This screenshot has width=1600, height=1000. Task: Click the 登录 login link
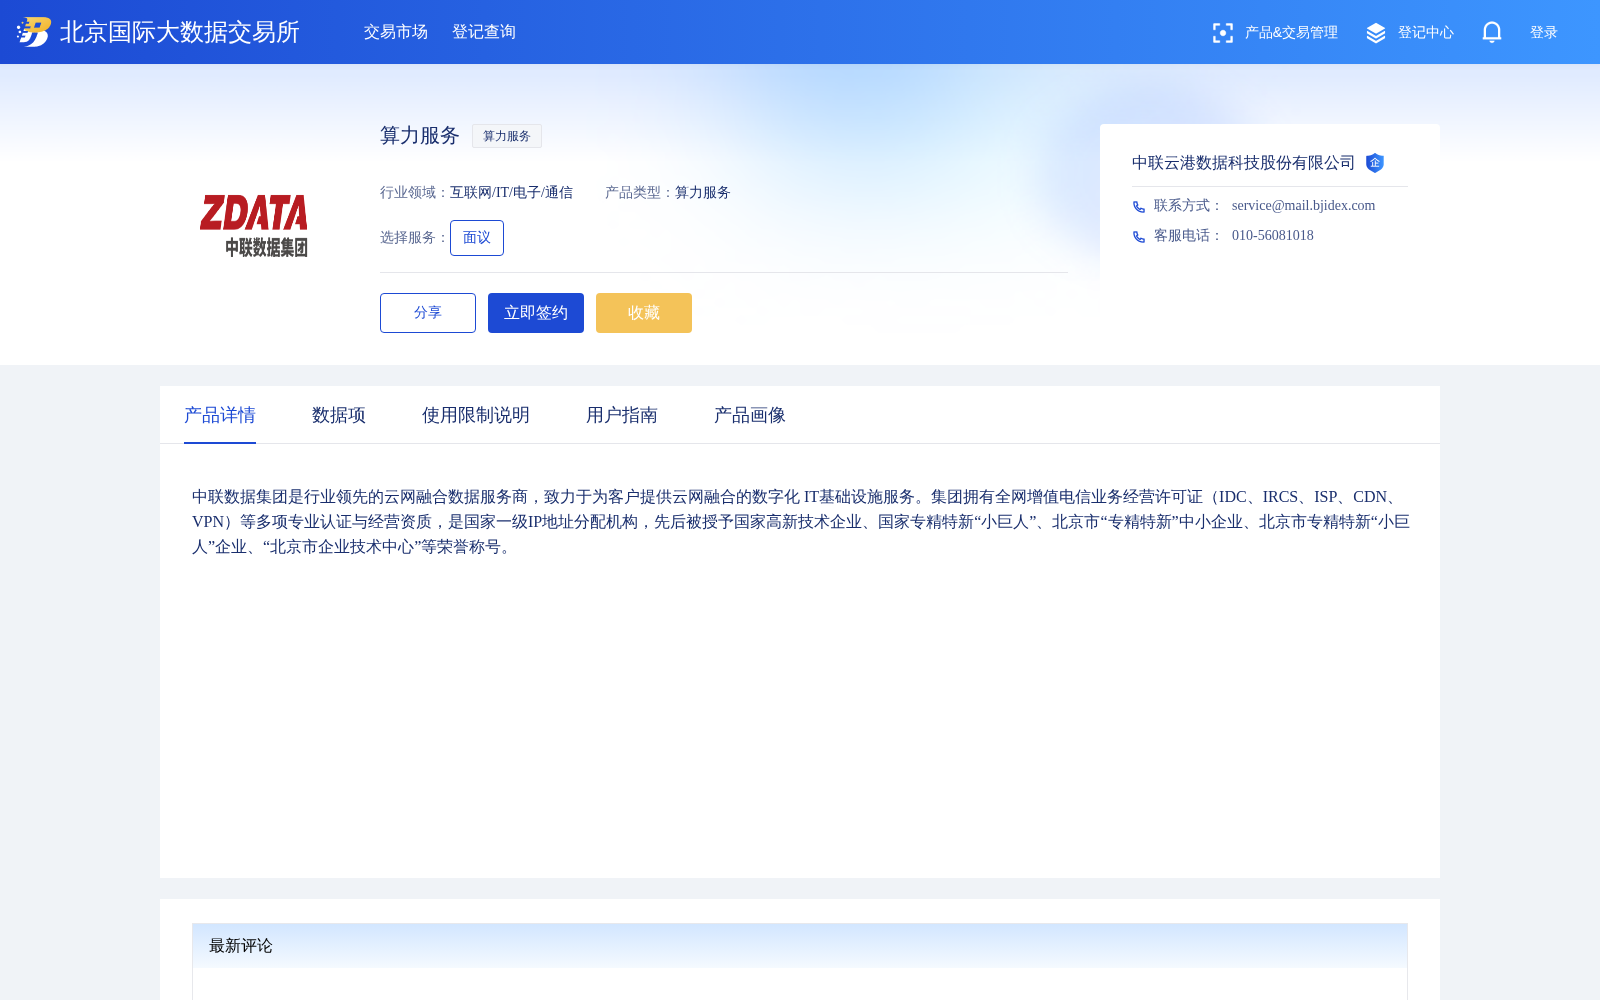pos(1544,32)
